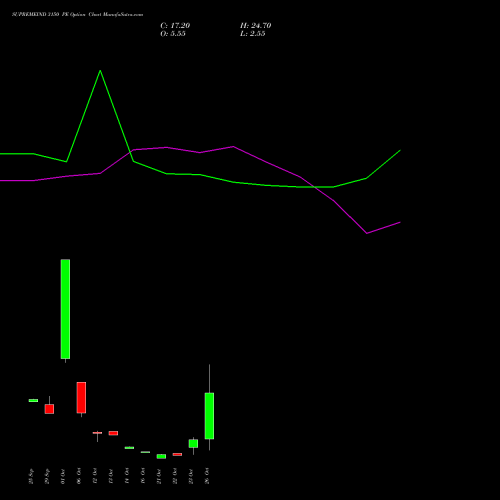
Task: Click the large red candle above 06 Oct
Action: tap(81, 398)
